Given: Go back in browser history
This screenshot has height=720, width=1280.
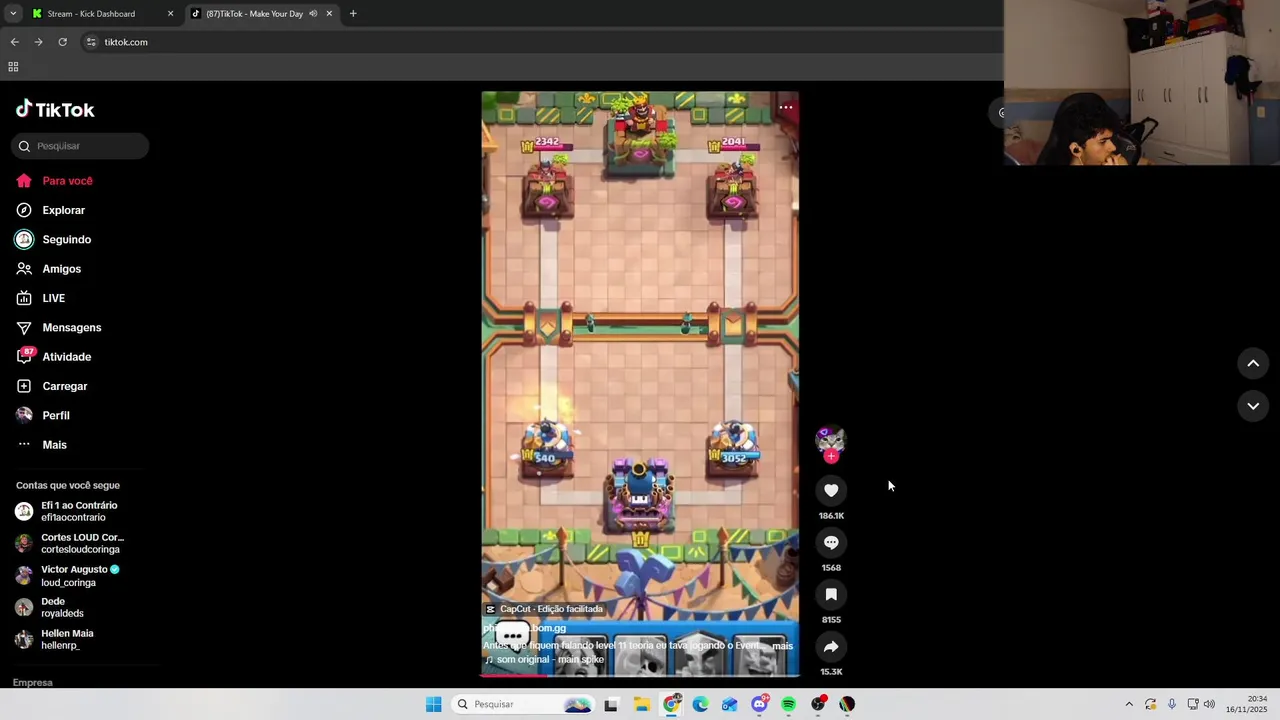Looking at the screenshot, I should pos(14,42).
